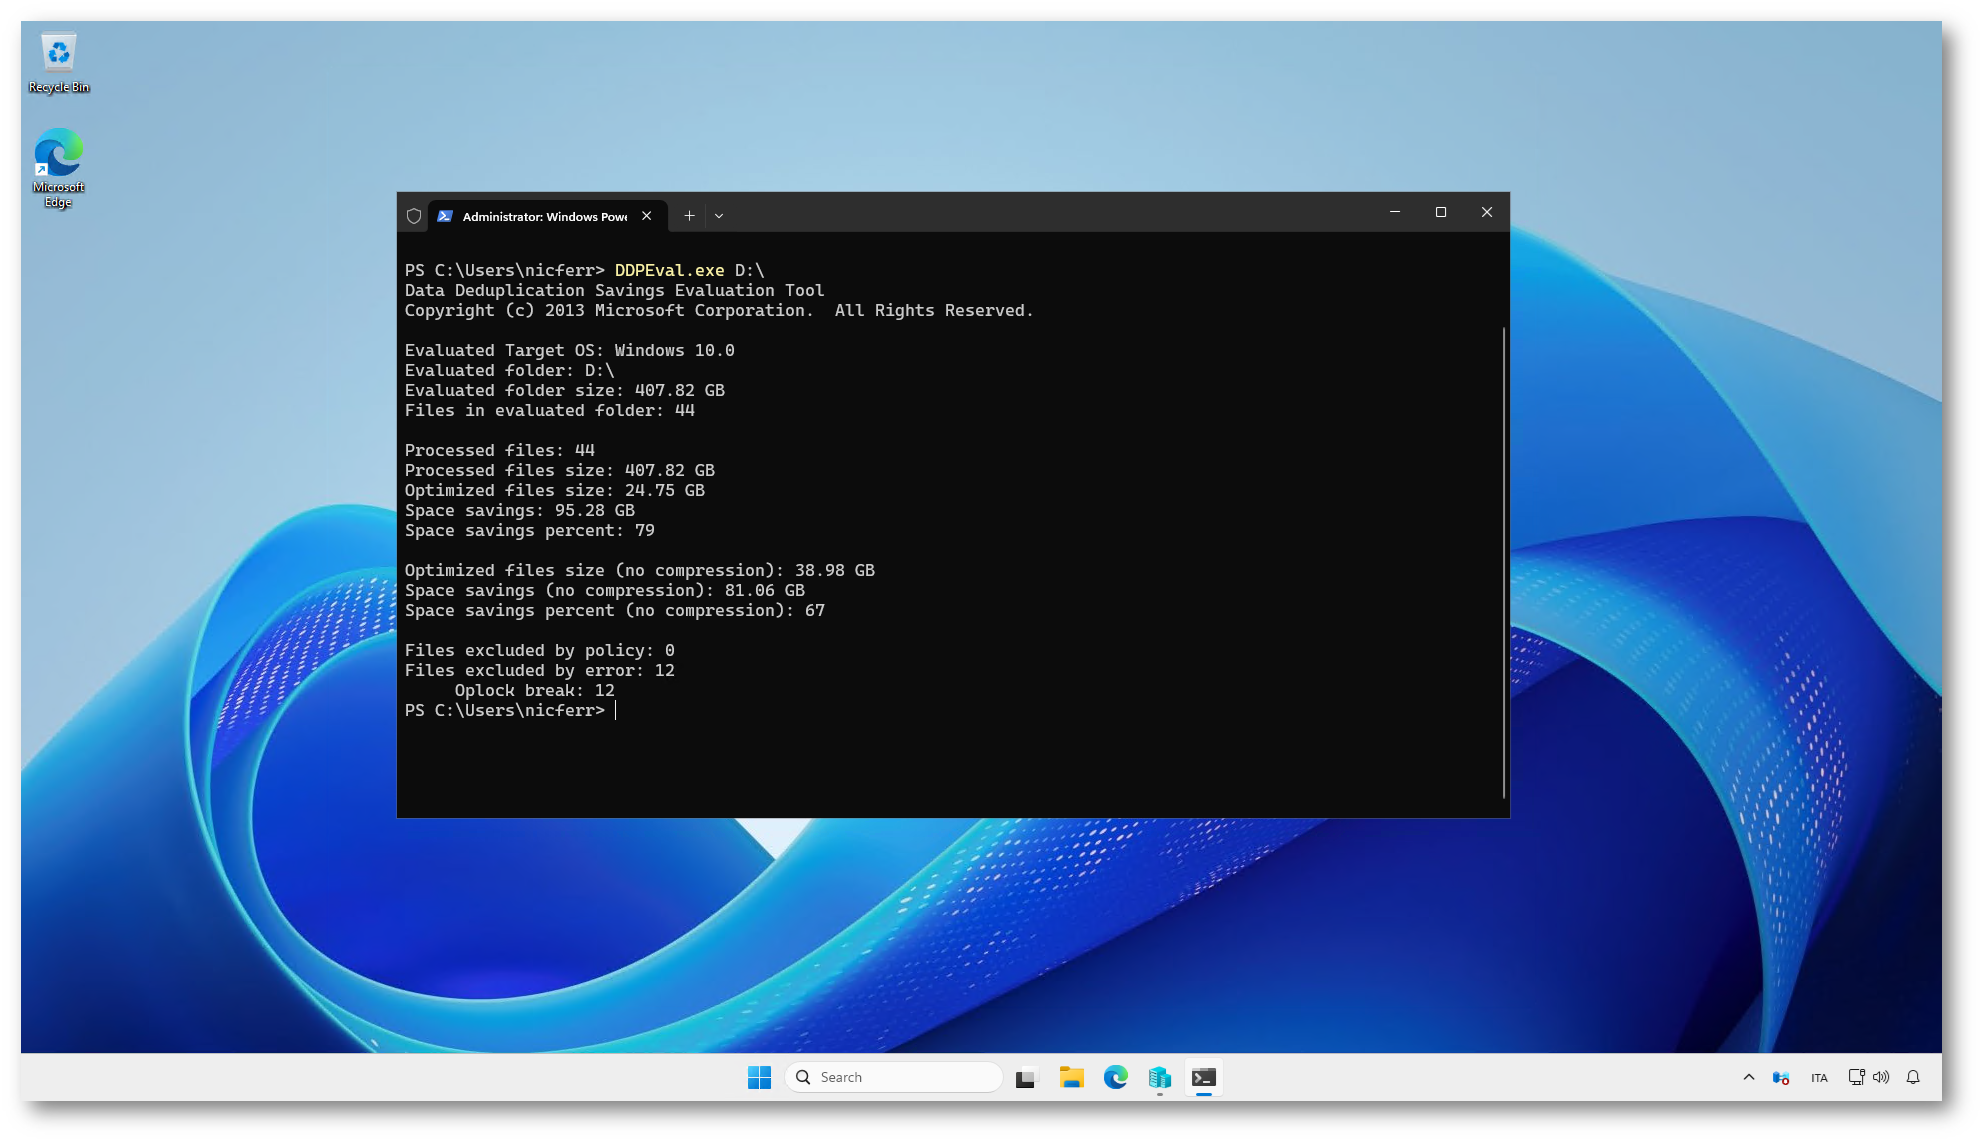The image size is (1984, 1143).
Task: Launch File Explorer from the taskbar
Action: click(x=1071, y=1077)
